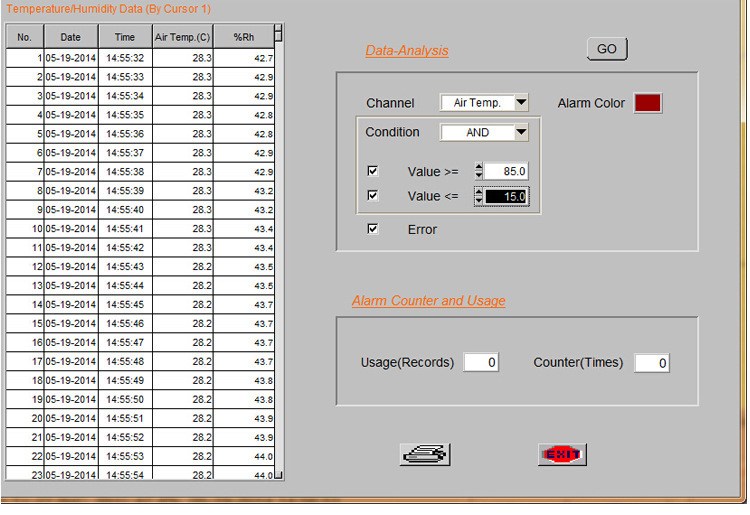Click the Usage(Records) field
This screenshot has width=750, height=515.
tap(480, 363)
